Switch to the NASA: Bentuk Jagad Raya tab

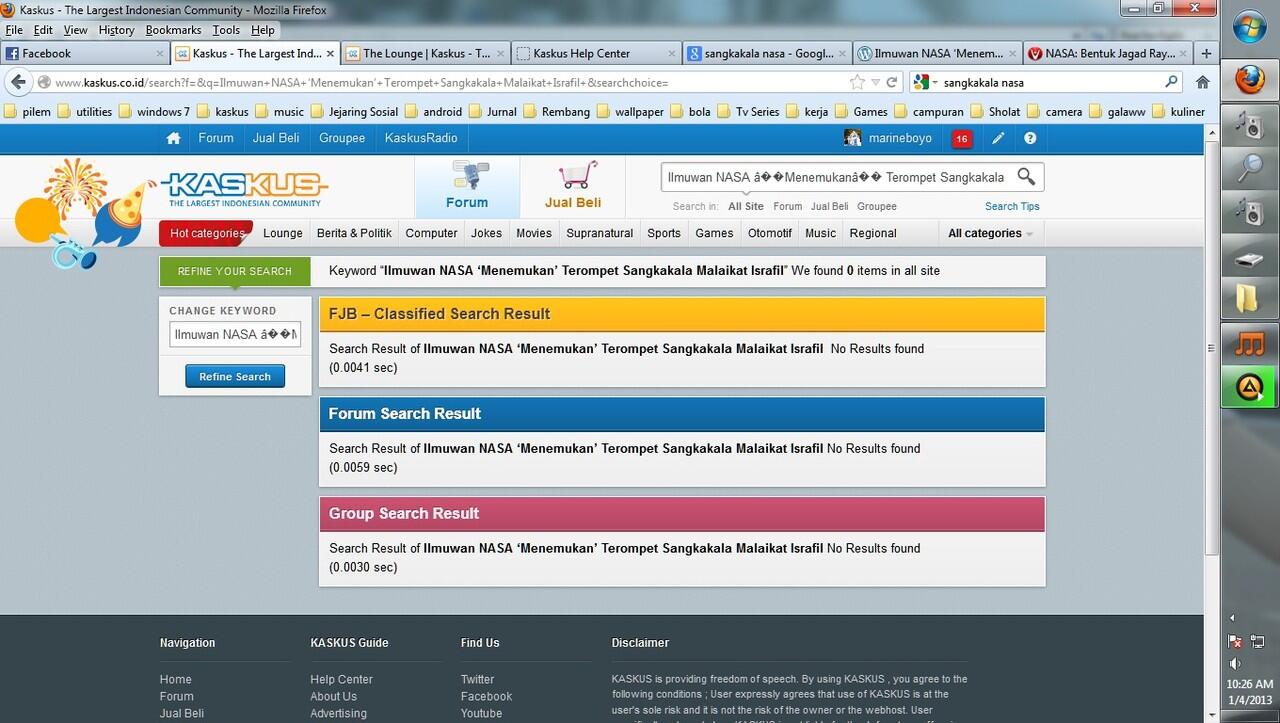click(1108, 53)
